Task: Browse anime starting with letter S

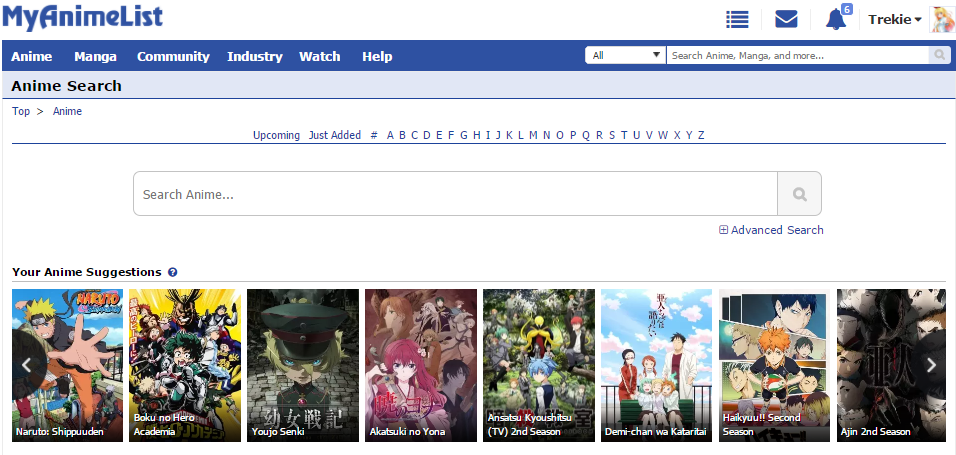Action: click(612, 135)
